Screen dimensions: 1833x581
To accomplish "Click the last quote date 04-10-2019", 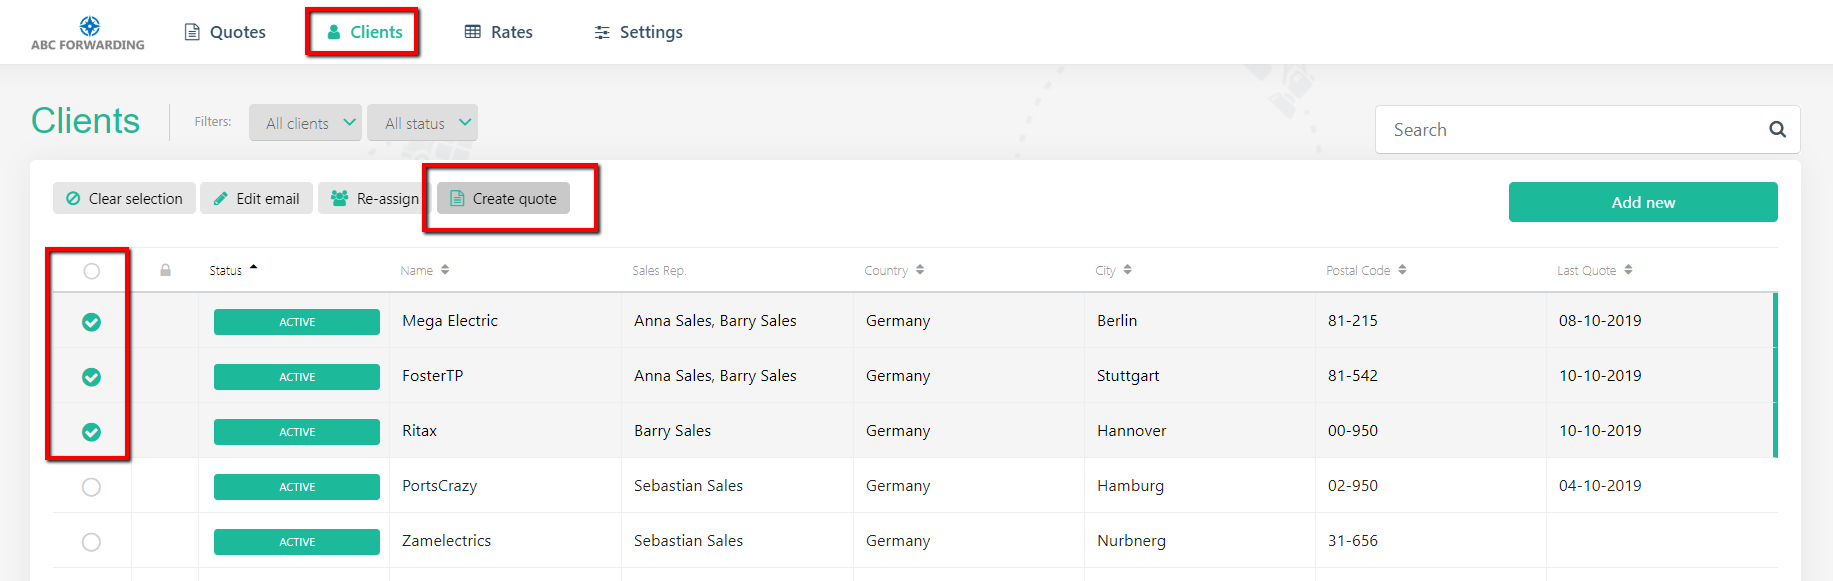I will pos(1600,486).
